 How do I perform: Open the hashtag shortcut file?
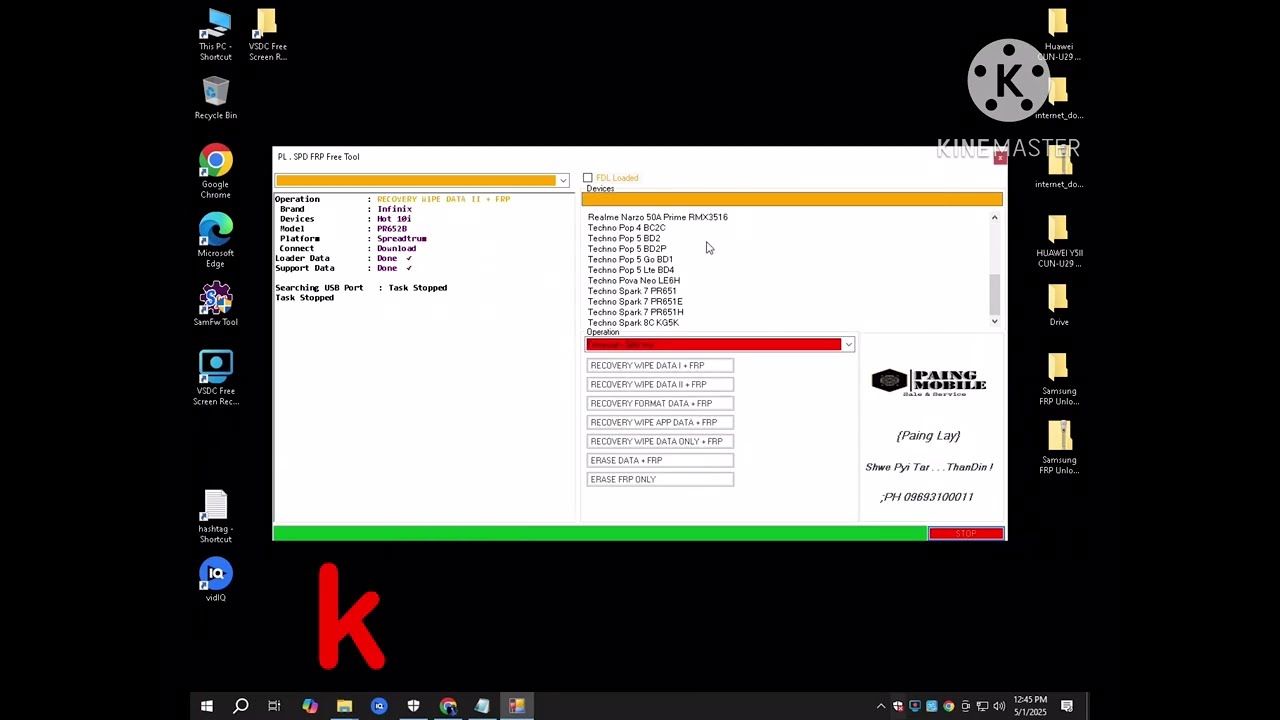pos(215,516)
